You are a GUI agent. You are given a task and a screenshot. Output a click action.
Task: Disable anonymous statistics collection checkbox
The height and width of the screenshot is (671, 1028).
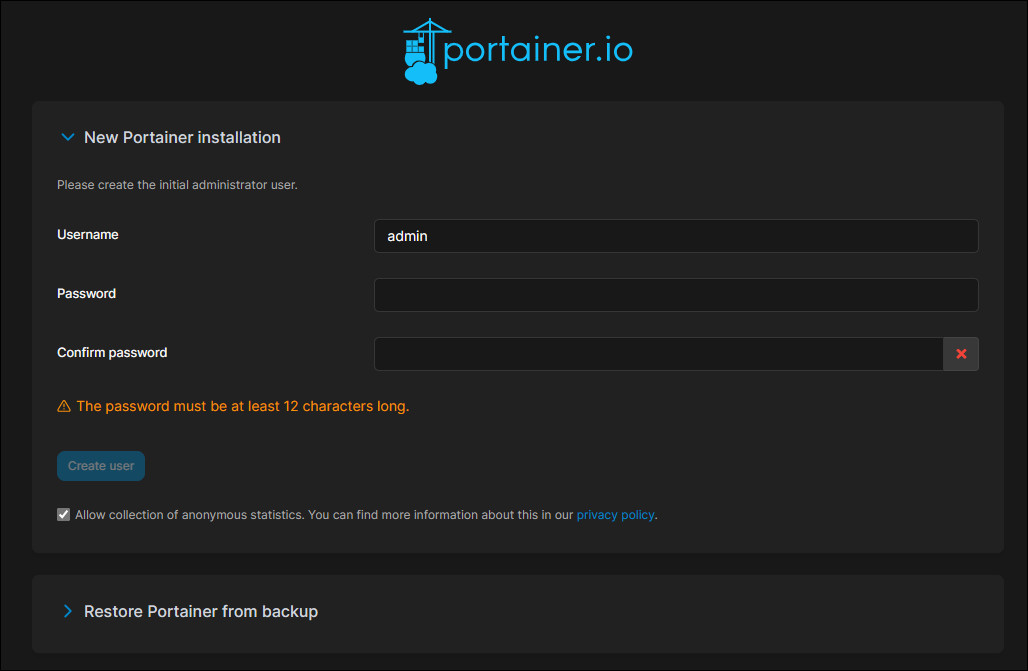tap(64, 514)
